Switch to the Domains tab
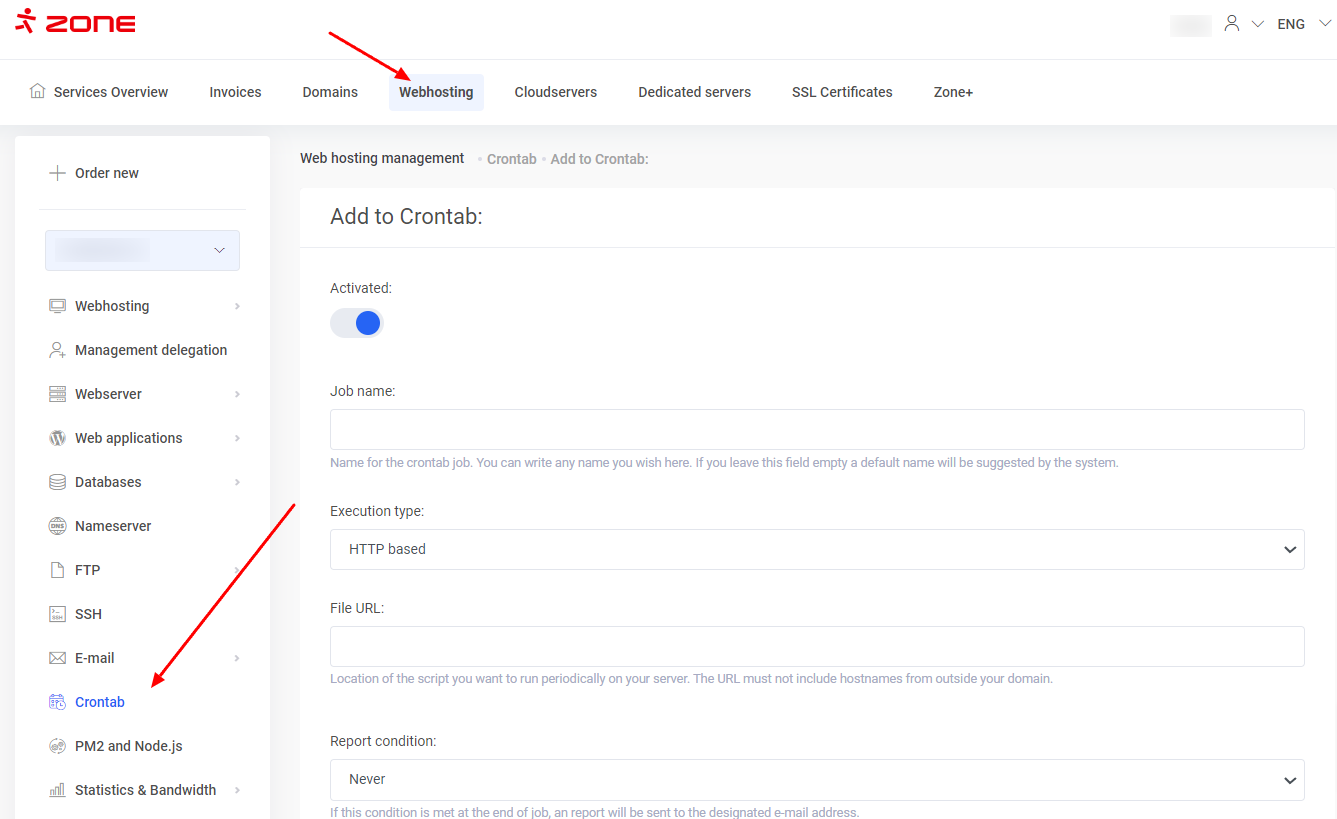Viewport: 1337px width, 819px height. click(x=330, y=92)
